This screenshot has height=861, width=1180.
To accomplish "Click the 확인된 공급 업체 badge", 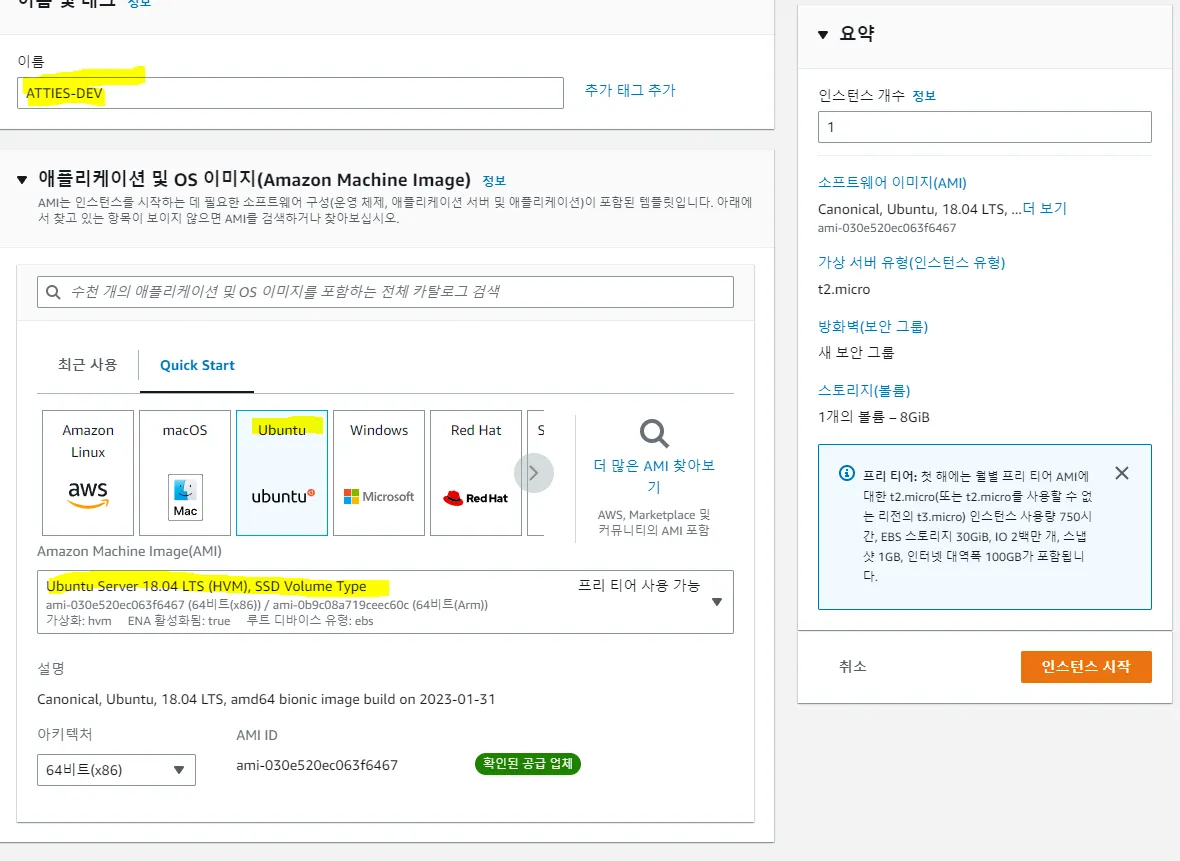I will tap(528, 764).
